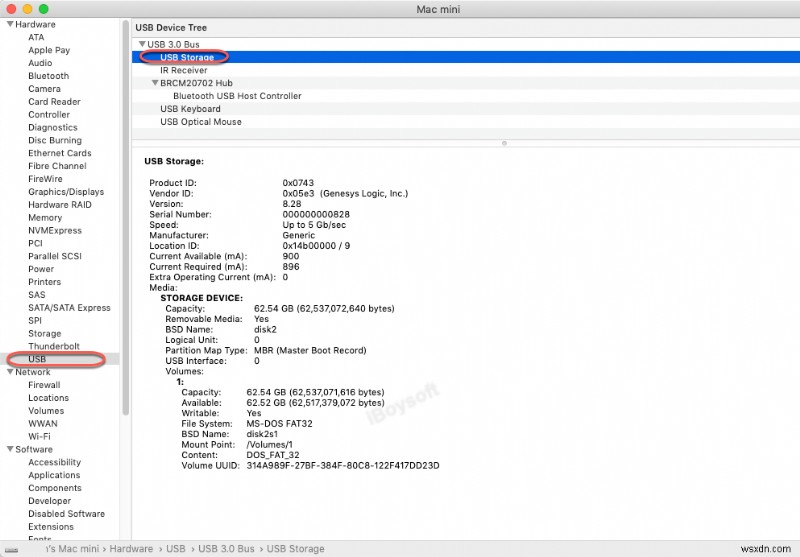This screenshot has height=557, width=800.
Task: Open Volumes under Network
Action: click(x=46, y=411)
